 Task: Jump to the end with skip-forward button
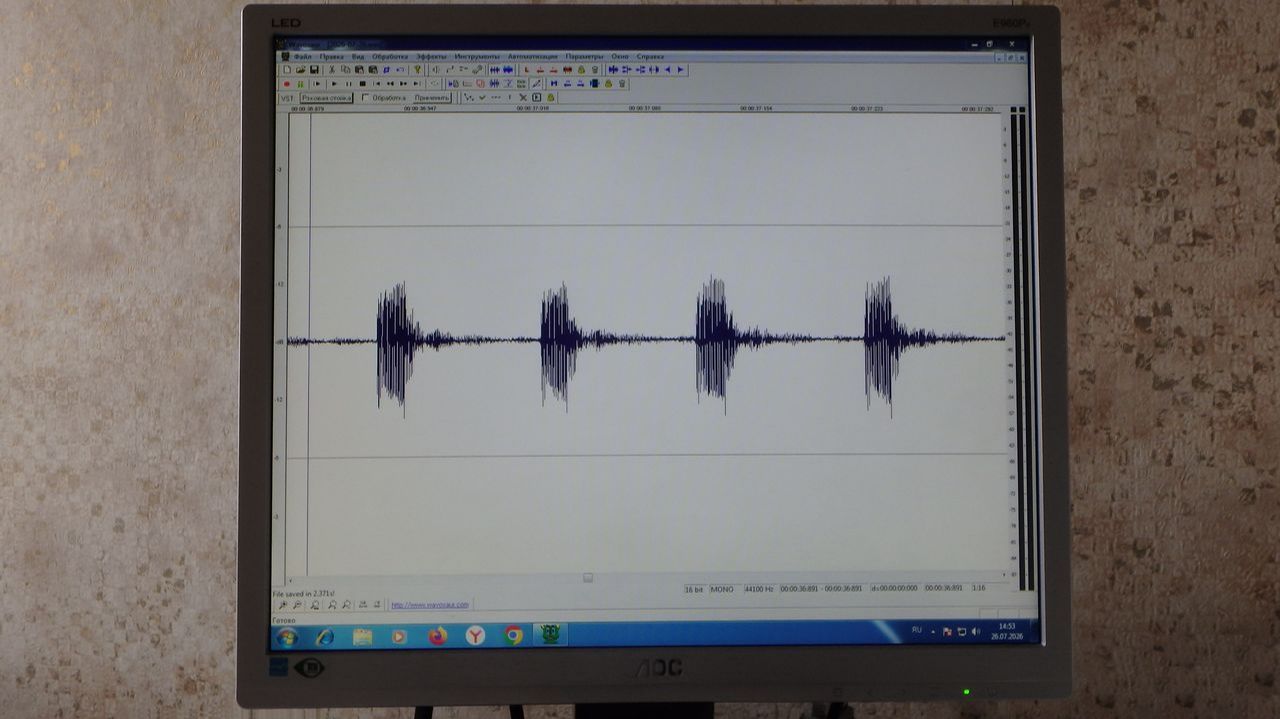click(416, 84)
